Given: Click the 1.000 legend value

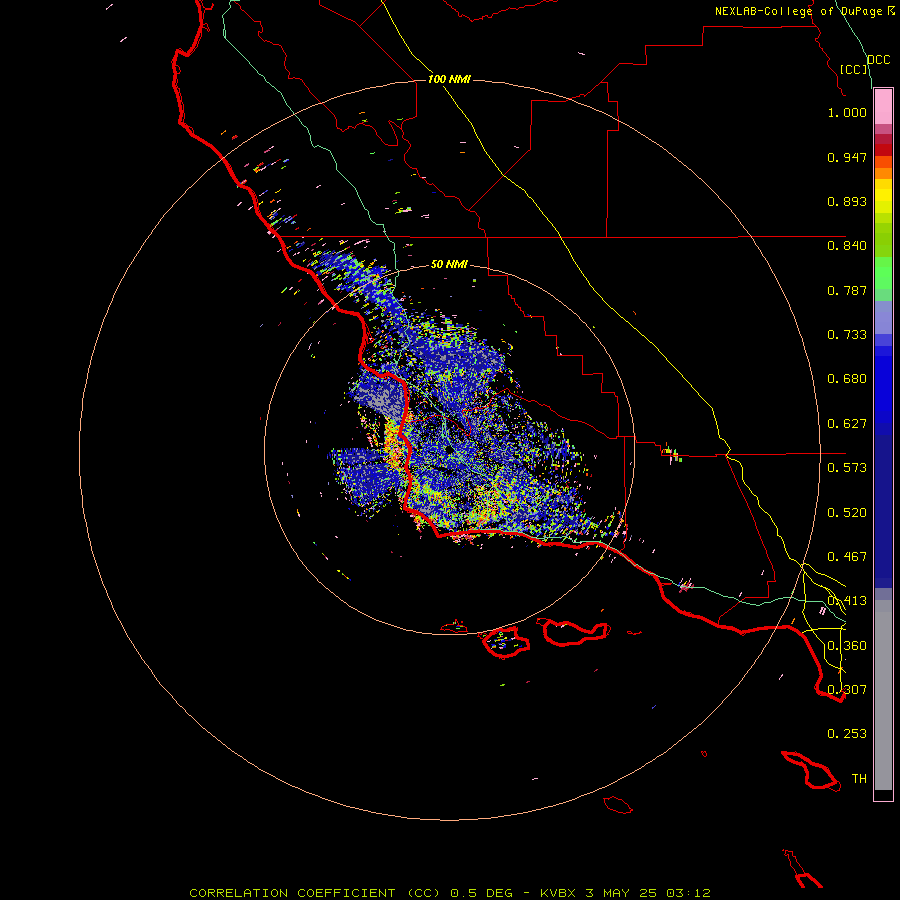Looking at the screenshot, I should [x=847, y=113].
